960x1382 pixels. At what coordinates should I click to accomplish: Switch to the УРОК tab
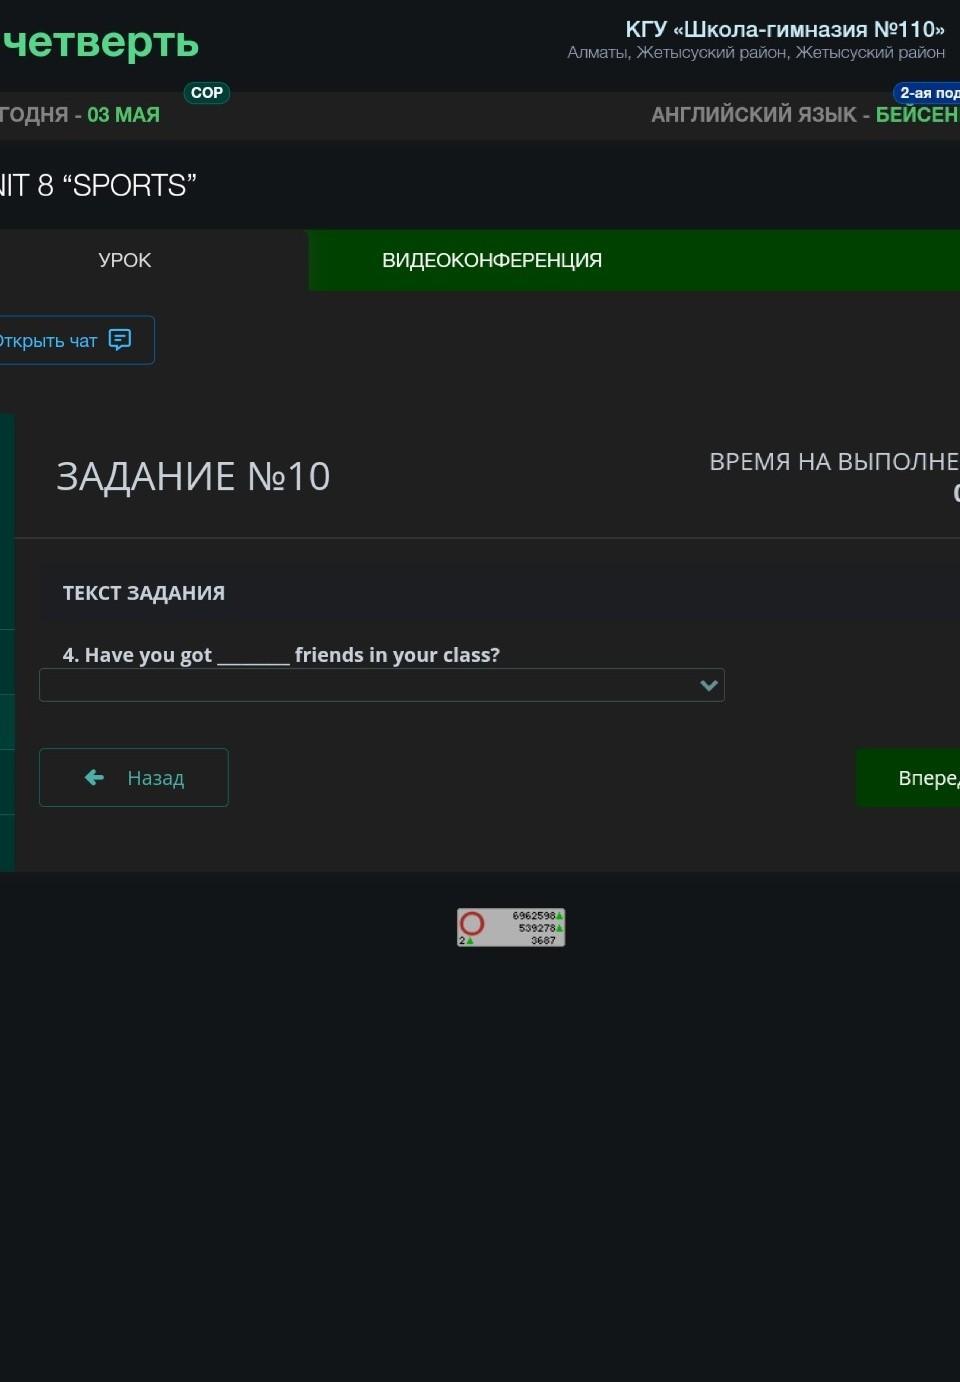125,260
